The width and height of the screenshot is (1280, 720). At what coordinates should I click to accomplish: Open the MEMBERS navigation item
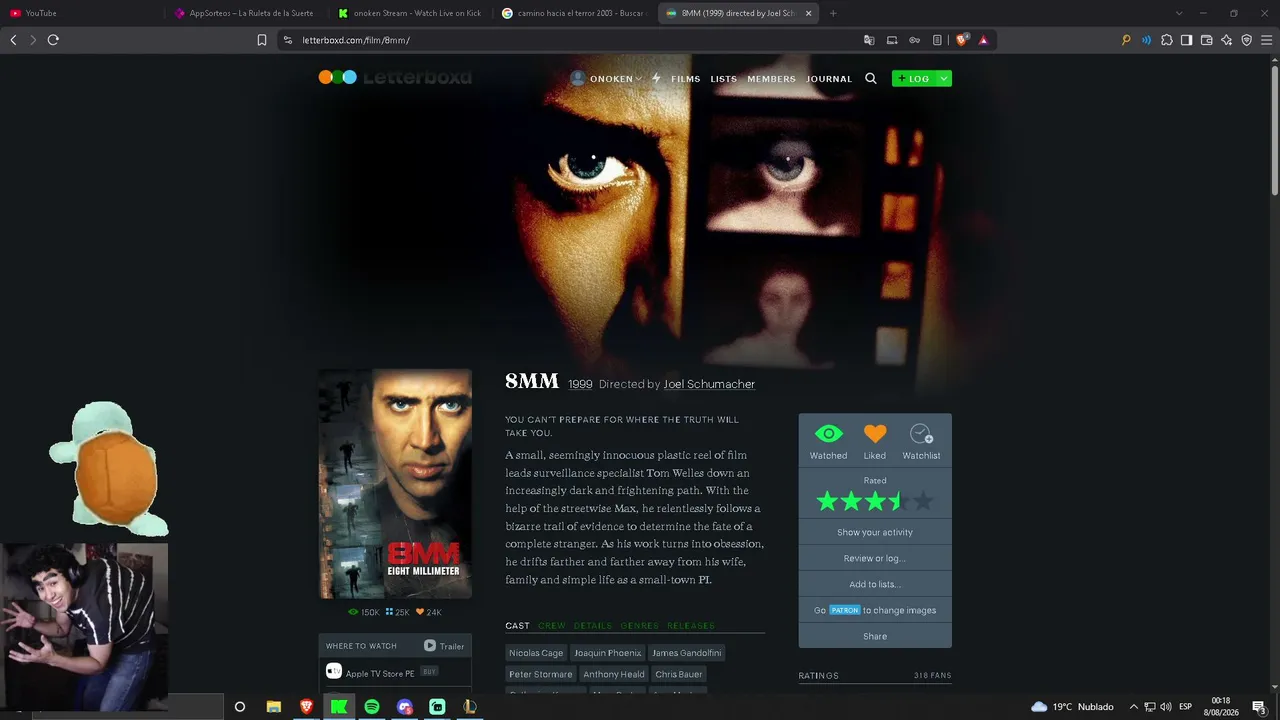[x=772, y=79]
